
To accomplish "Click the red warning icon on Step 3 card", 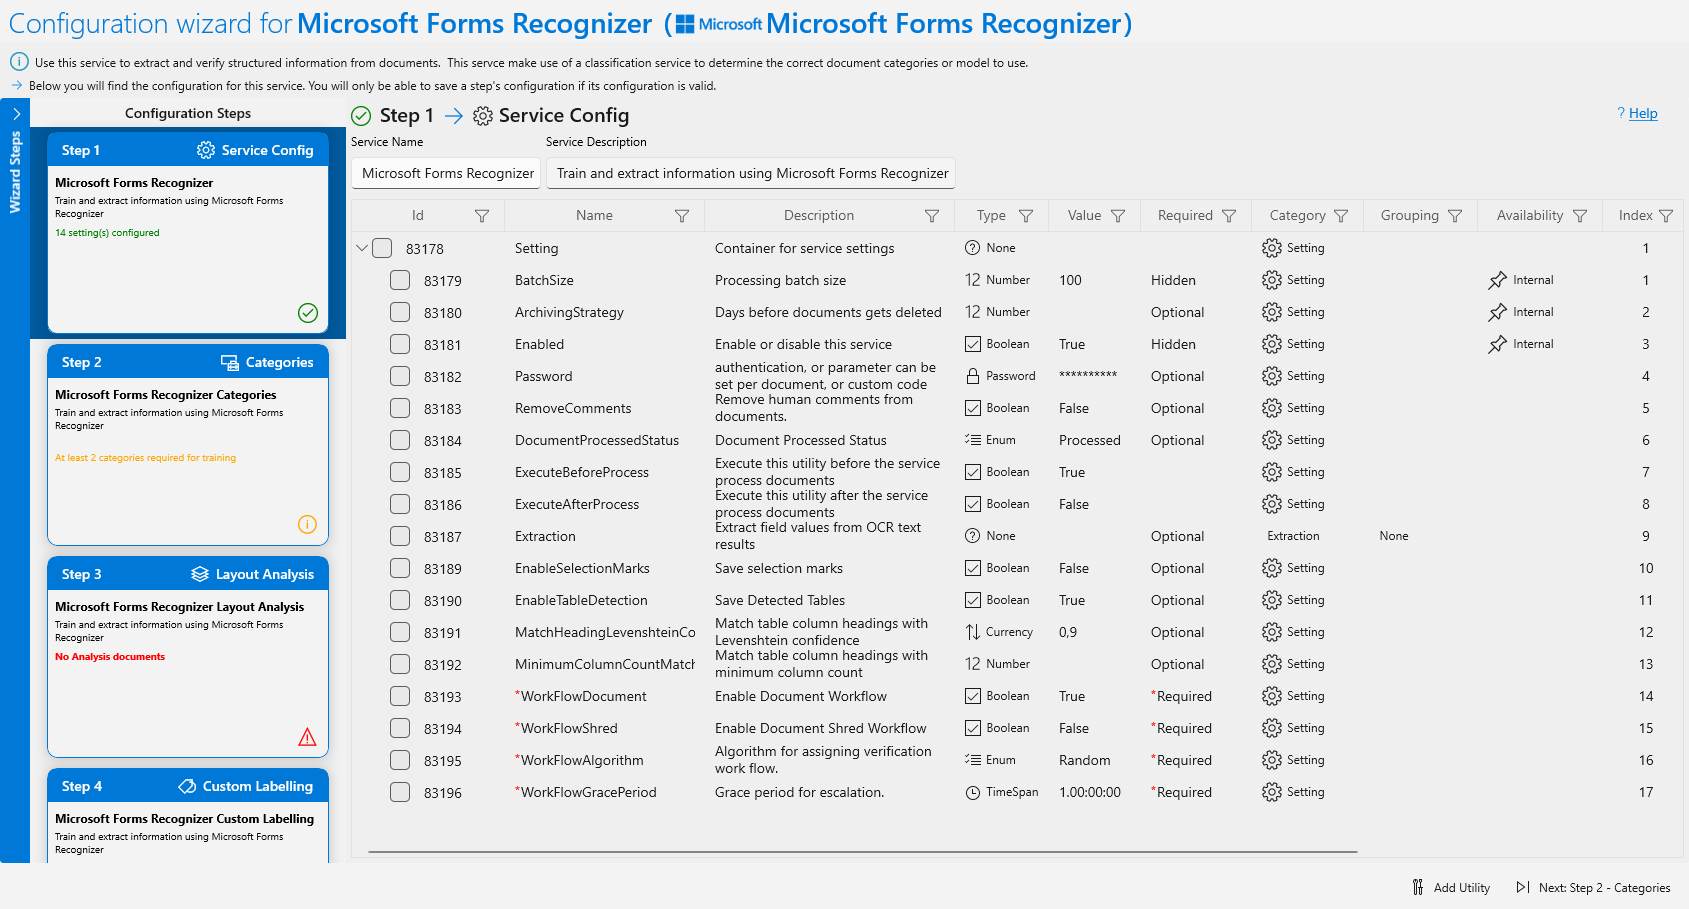I will tap(307, 737).
